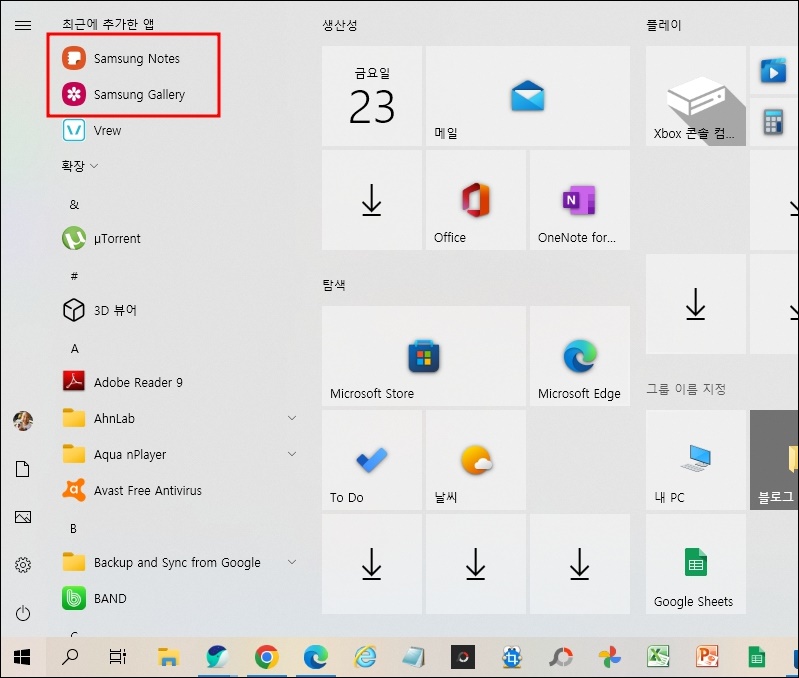The width and height of the screenshot is (799, 678).
Task: Click the pending download tile beside Office
Action: (372, 200)
